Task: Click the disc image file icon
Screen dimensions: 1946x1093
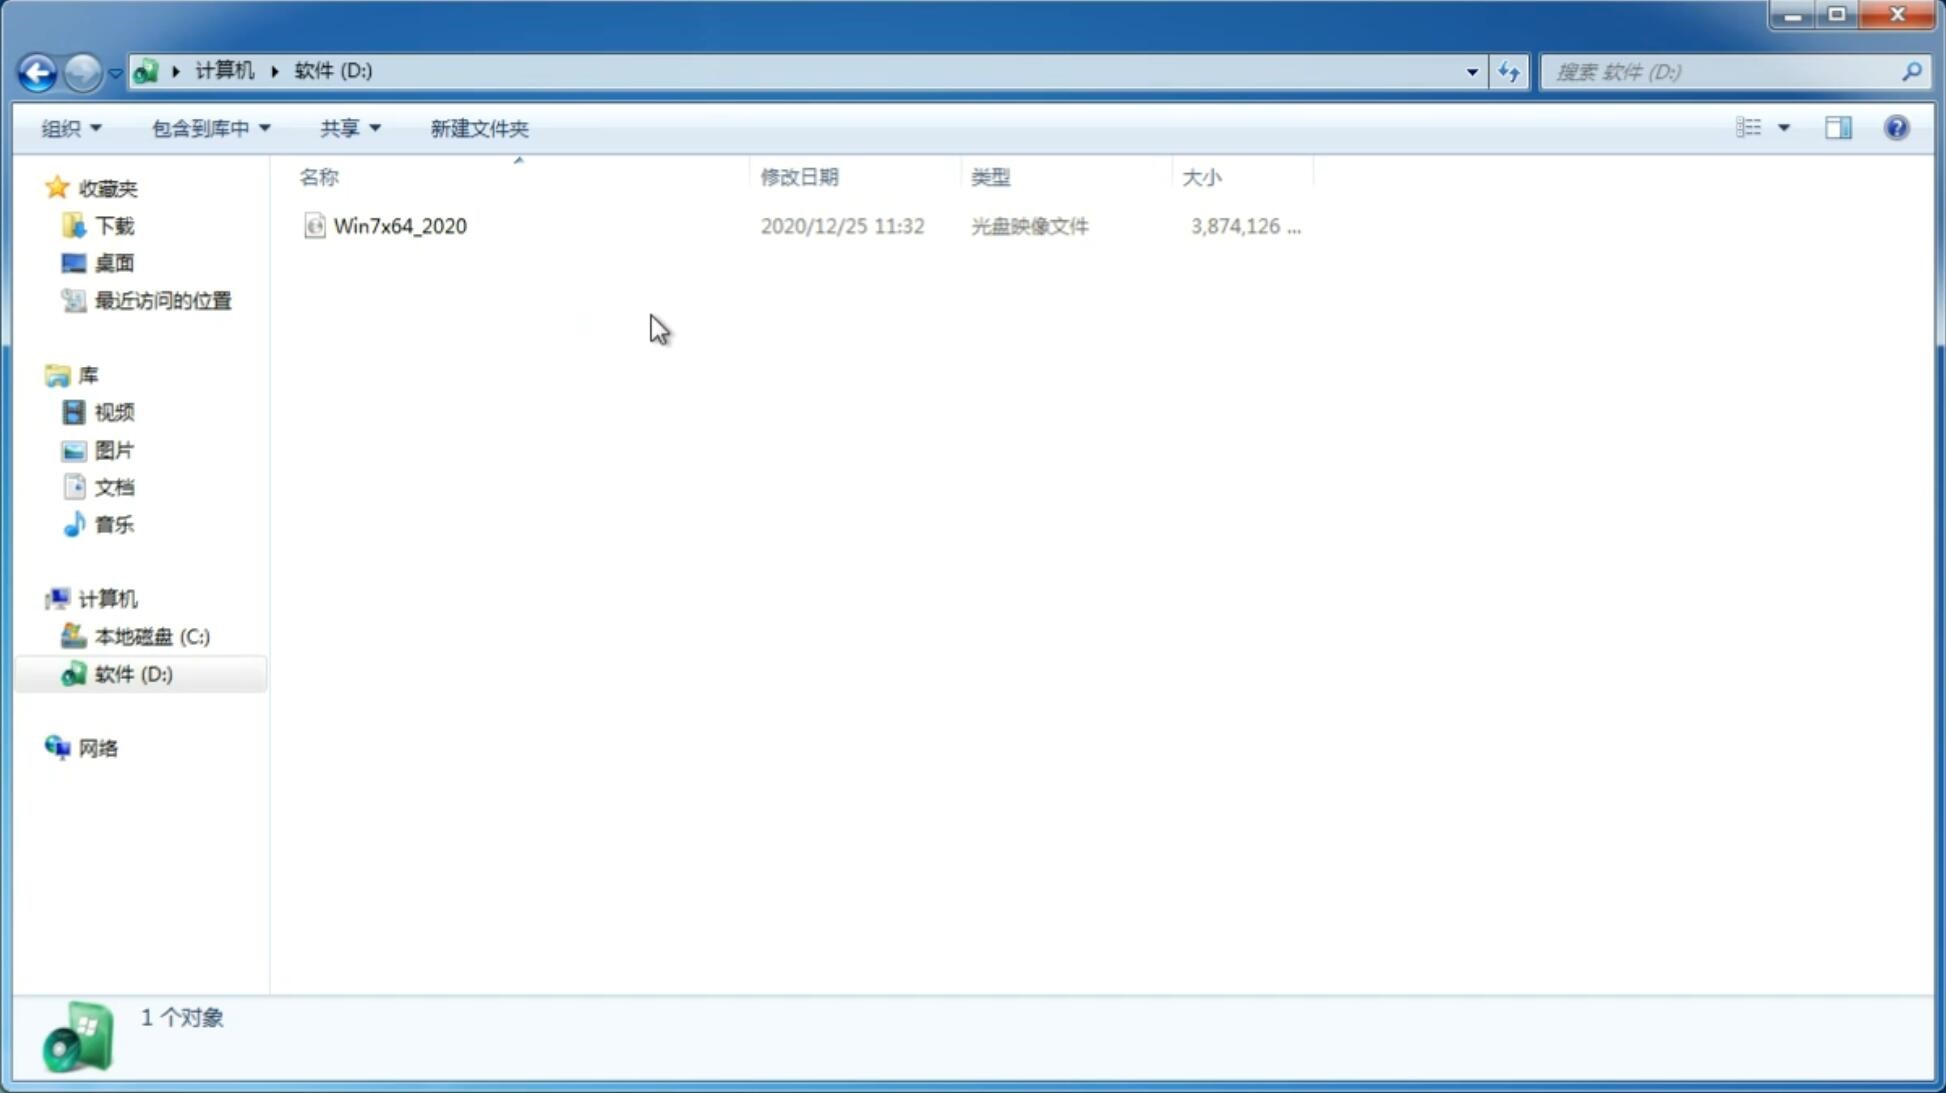Action: point(313,224)
